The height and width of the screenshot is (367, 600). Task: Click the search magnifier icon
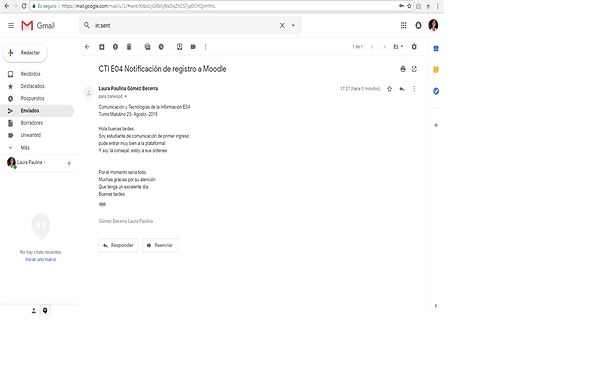tap(87, 25)
